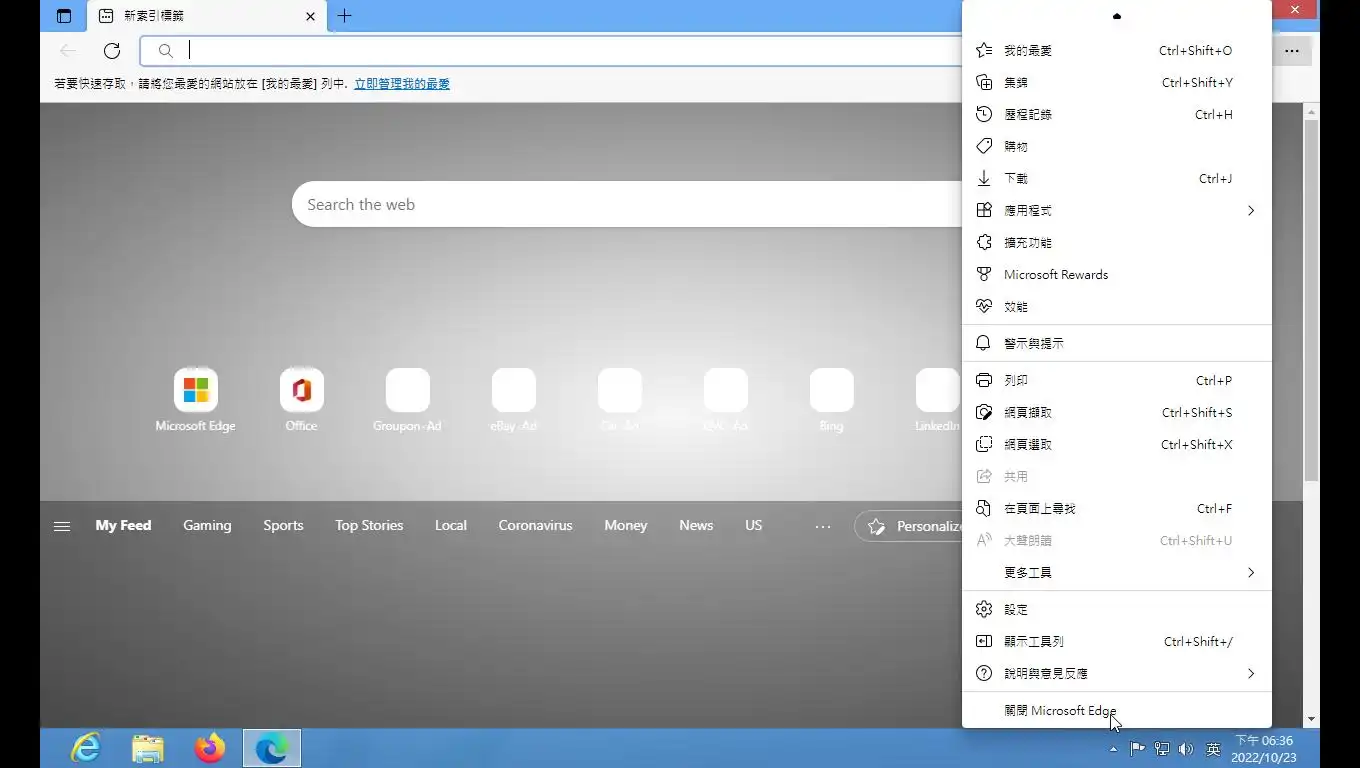
Task: Click the Performance (效能) heartbeat icon
Action: tap(984, 306)
